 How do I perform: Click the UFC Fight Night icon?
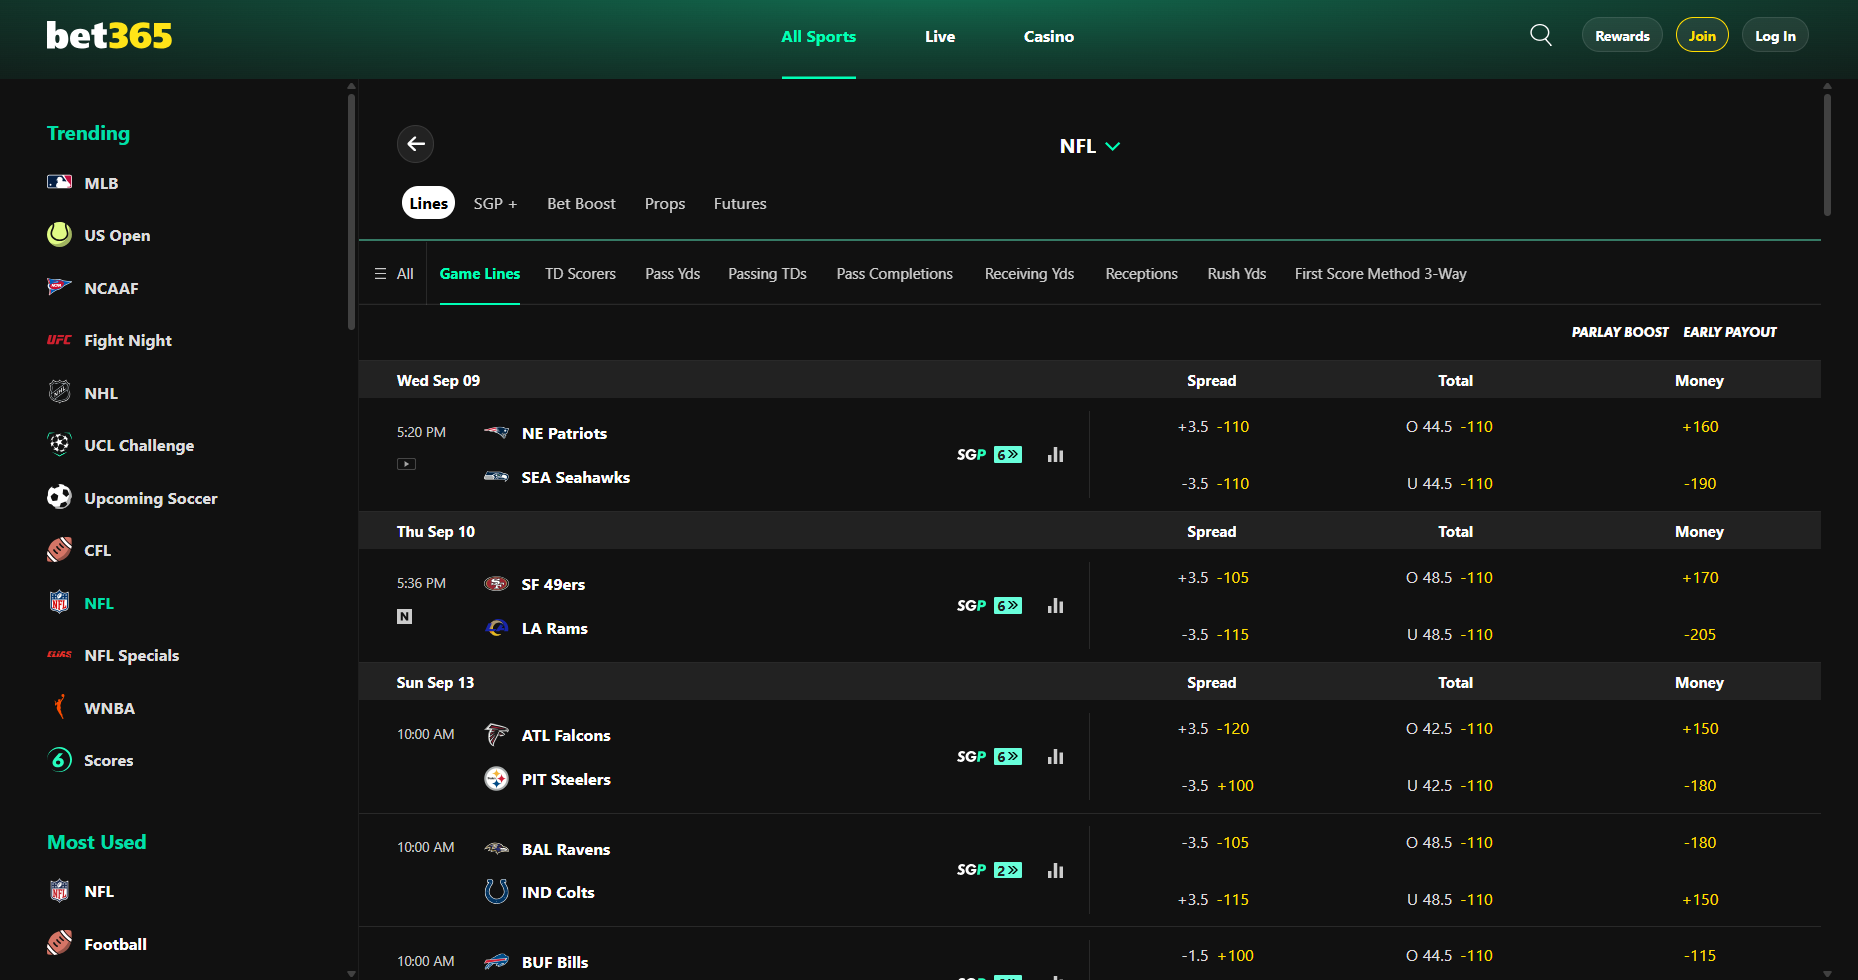tap(59, 340)
